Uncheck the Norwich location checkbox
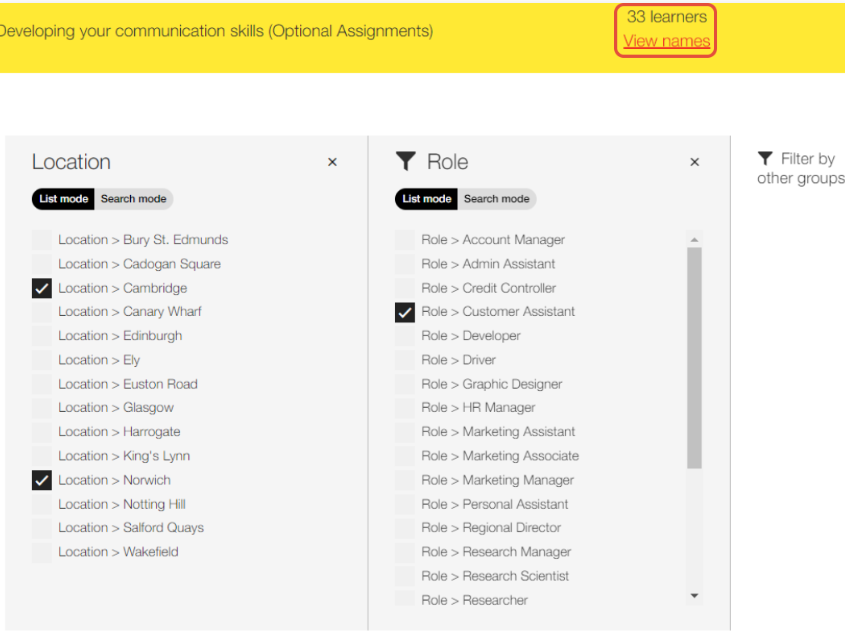Image resolution: width=845 pixels, height=633 pixels. tap(41, 480)
